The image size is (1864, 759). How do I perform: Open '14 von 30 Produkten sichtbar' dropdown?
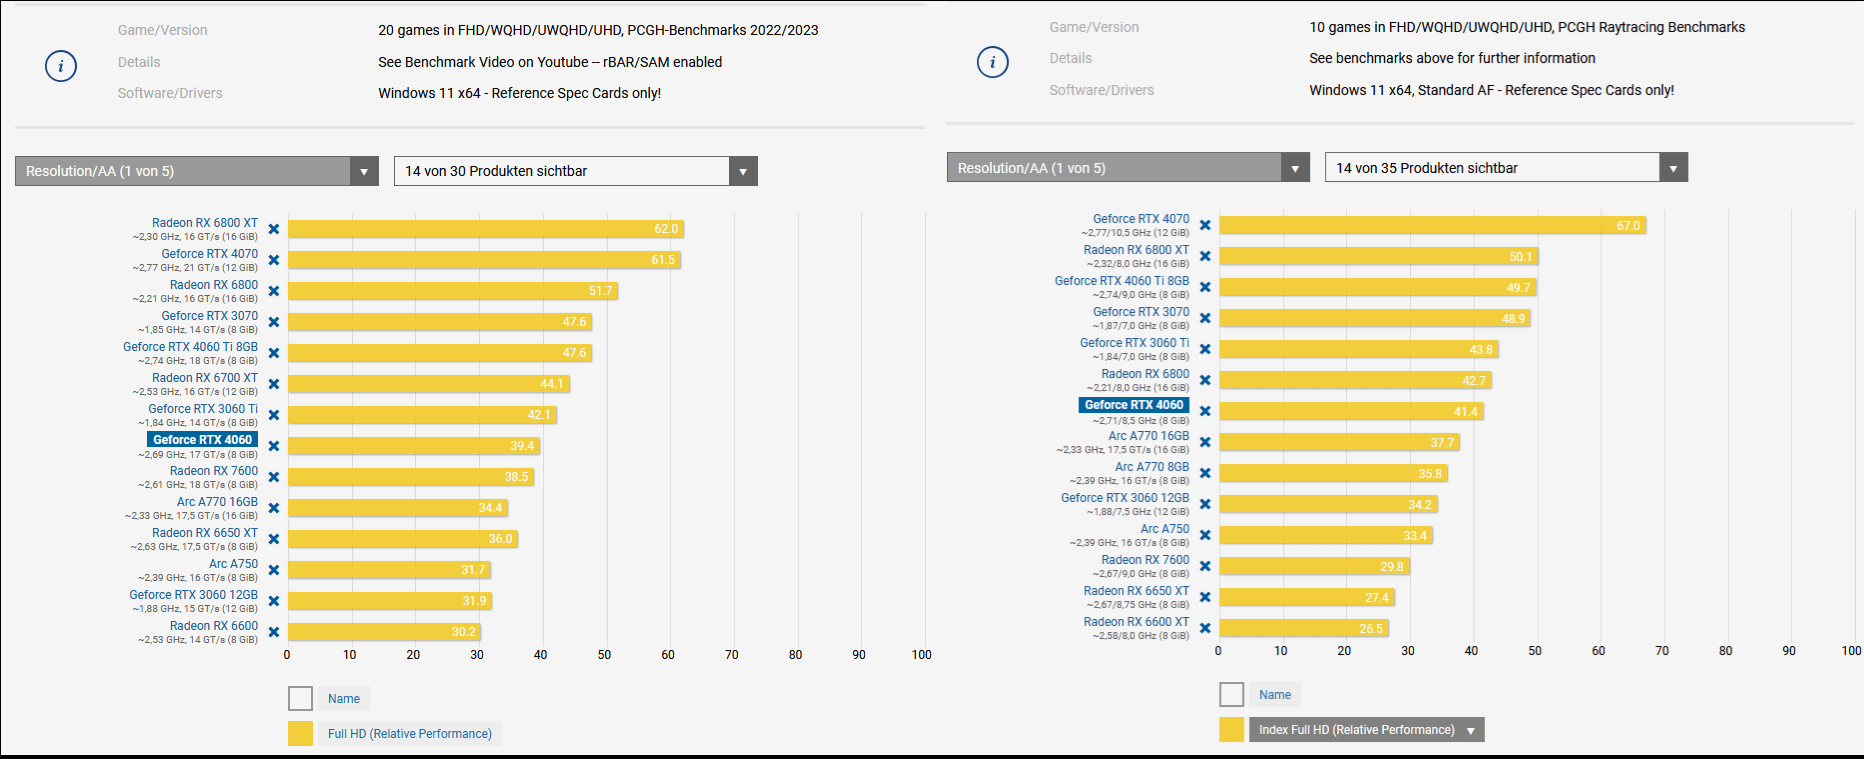pyautogui.click(x=576, y=171)
